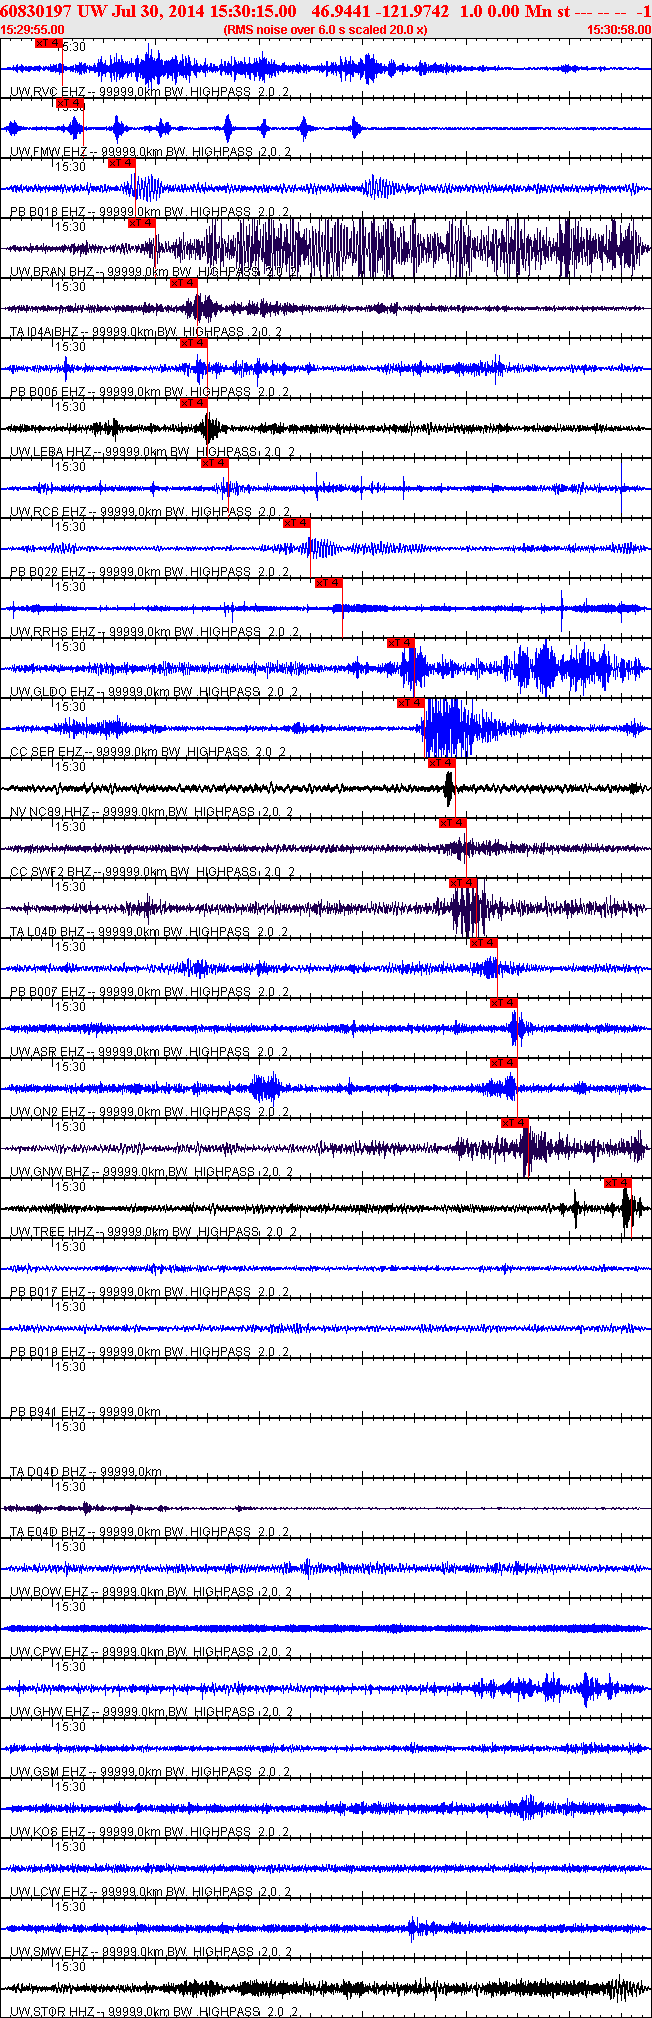652x2018 pixels.
Task: Click the CC.SEP EHZ station label
Action: pyautogui.click(x=47, y=752)
